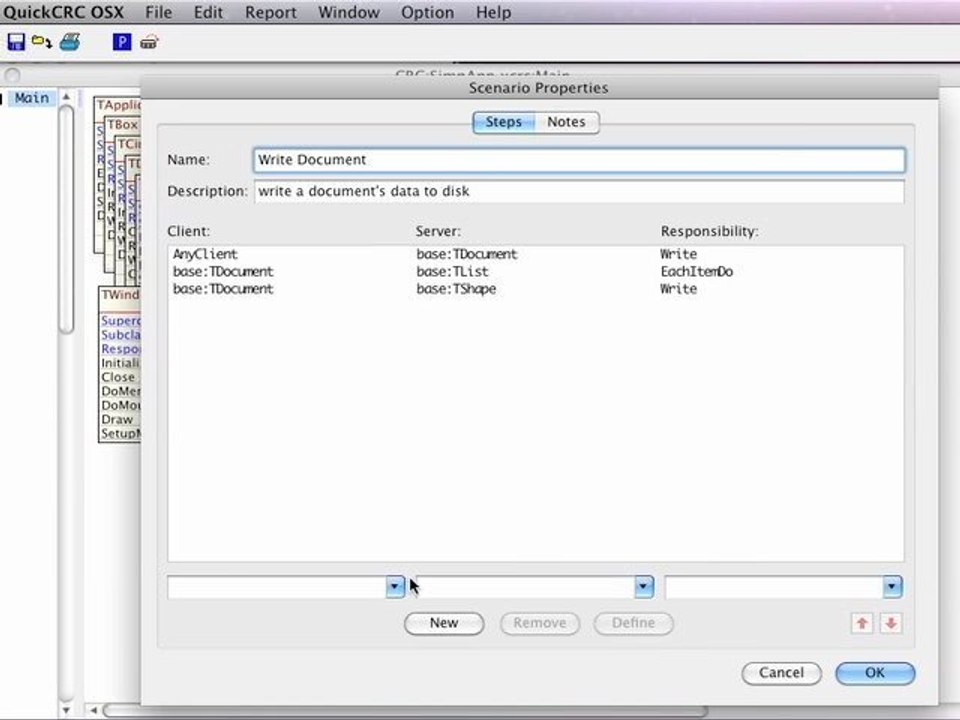Click the Initiali responsibility on the TWind card
Screen dimensions: 960x720
(121, 363)
